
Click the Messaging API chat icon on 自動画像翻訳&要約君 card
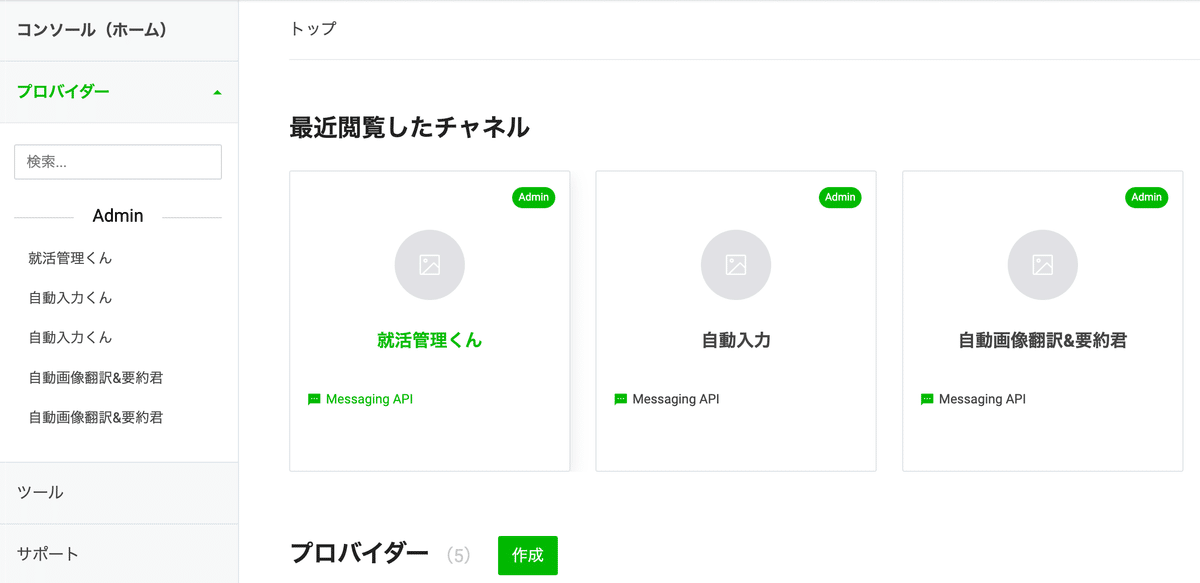click(927, 399)
